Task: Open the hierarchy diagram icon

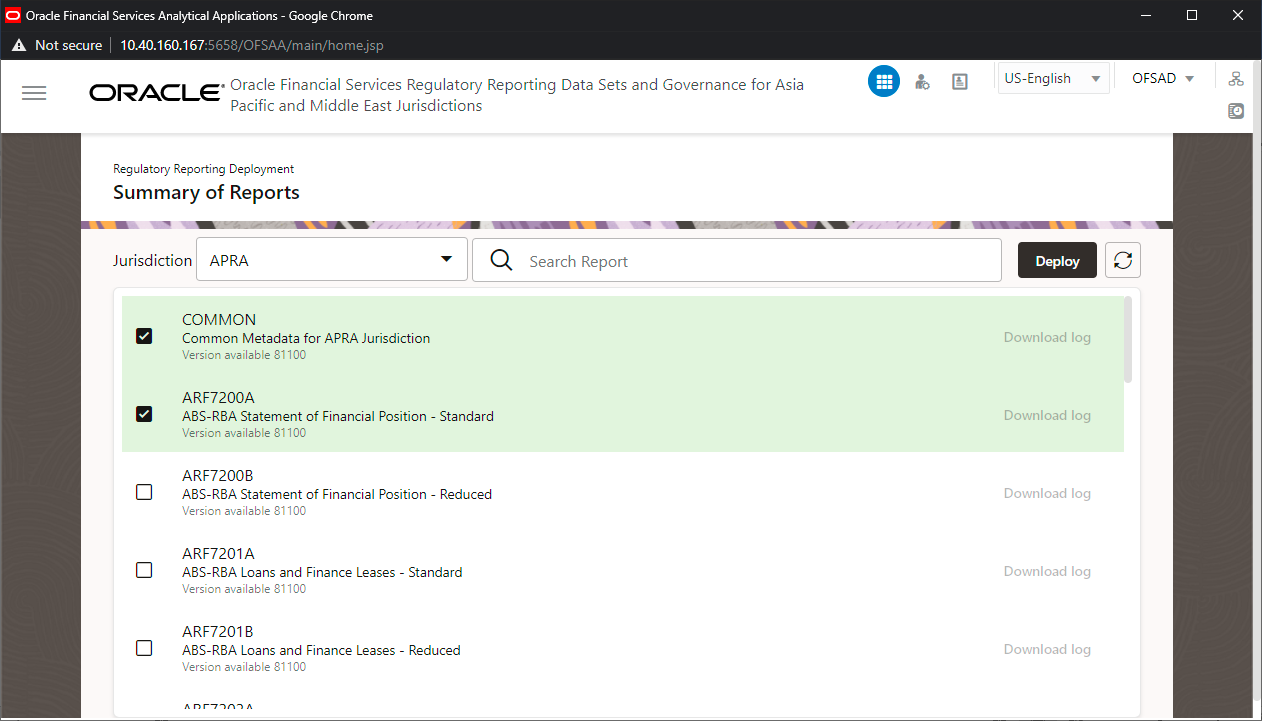Action: 1236,79
